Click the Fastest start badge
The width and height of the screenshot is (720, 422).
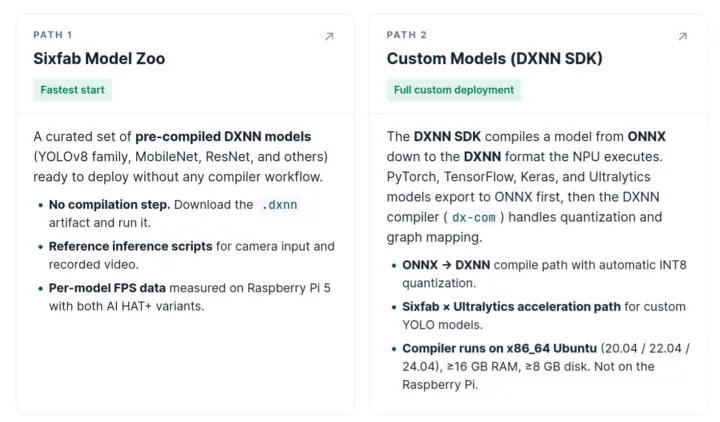(x=73, y=90)
